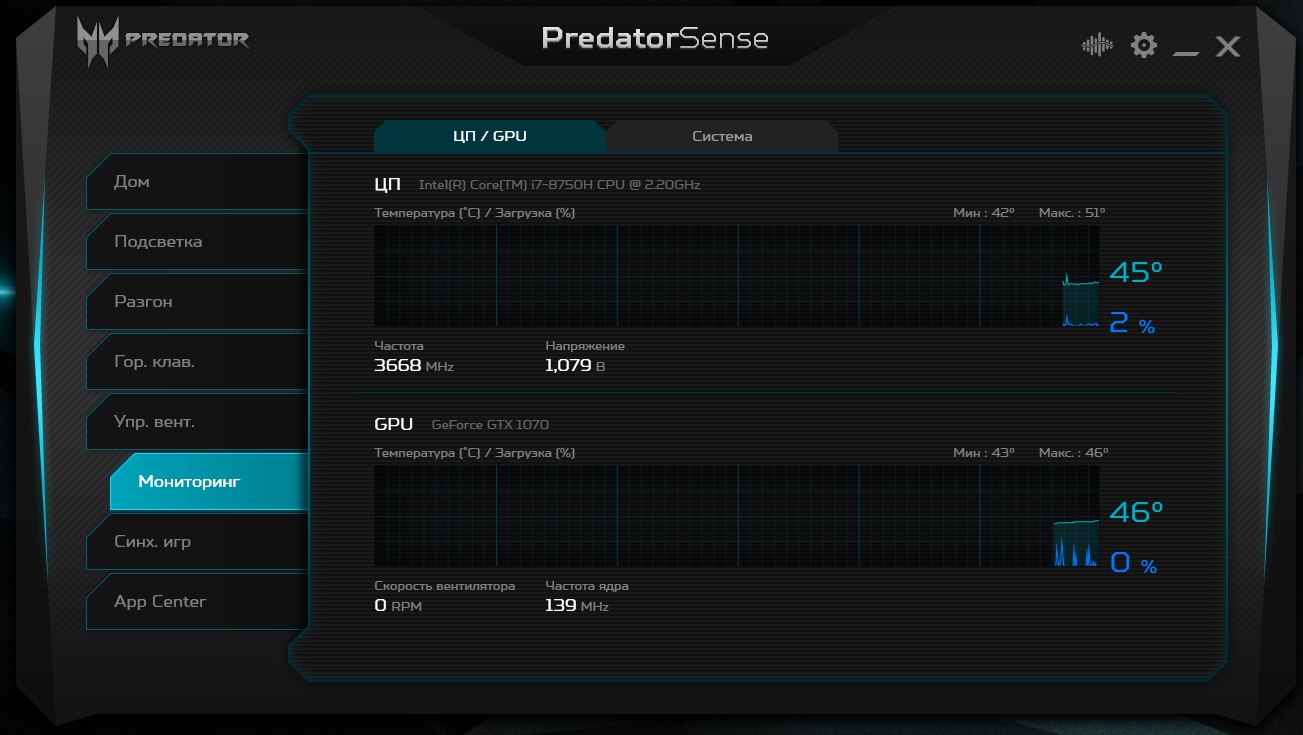Image resolution: width=1303 pixels, height=735 pixels.
Task: Open the Упр. вент. fan control
Action: [197, 422]
